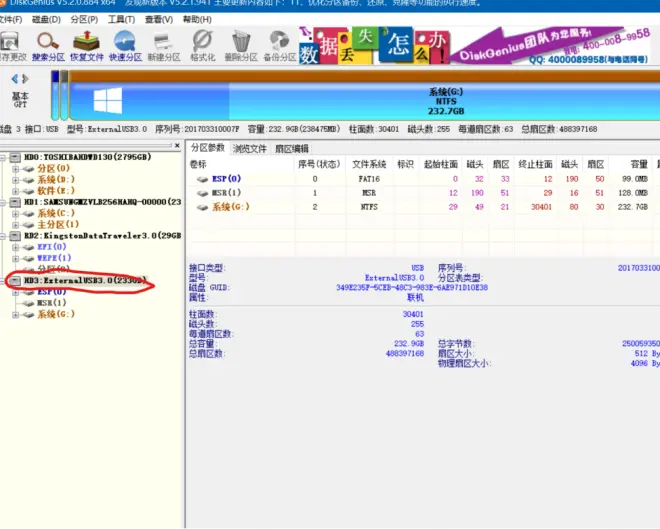660x529 pixels.
Task: Click the Search Partition (搜索分区) toolbar icon
Action: [48, 47]
